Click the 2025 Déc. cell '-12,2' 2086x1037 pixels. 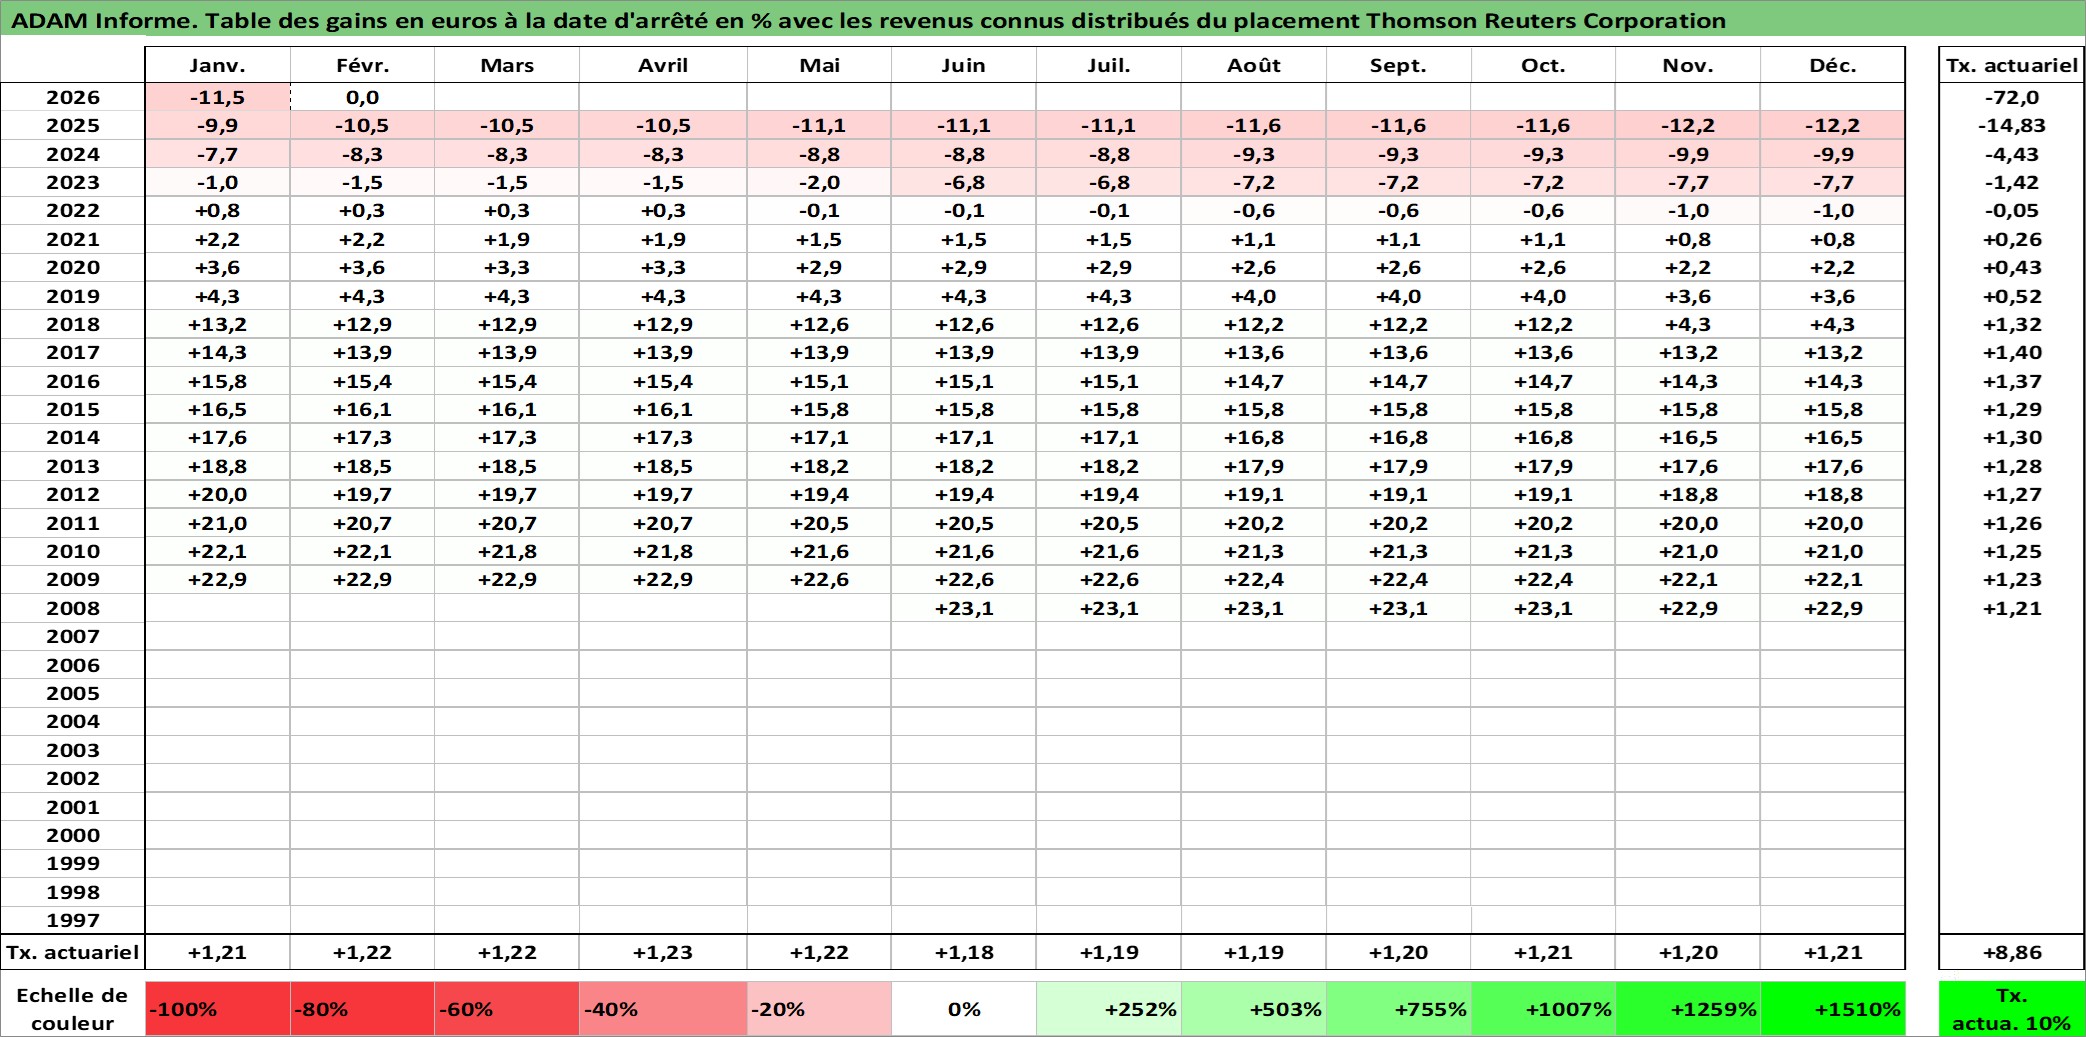click(1833, 125)
